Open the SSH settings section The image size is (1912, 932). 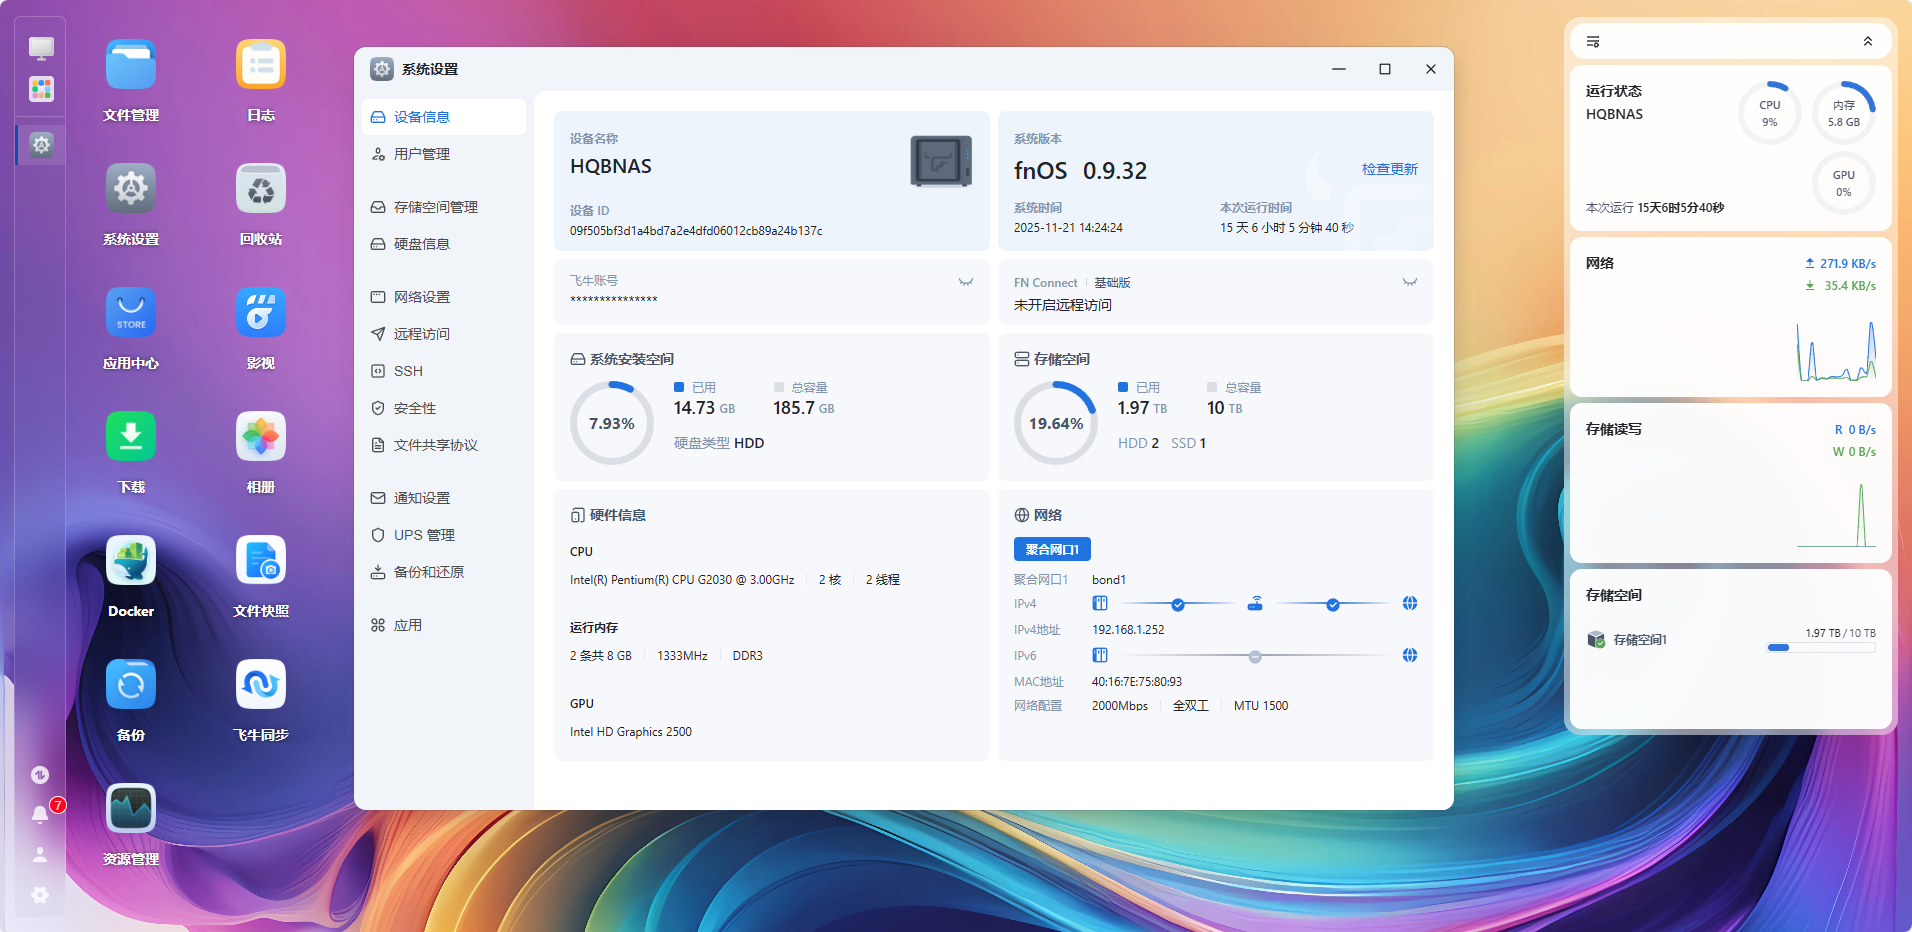point(408,371)
